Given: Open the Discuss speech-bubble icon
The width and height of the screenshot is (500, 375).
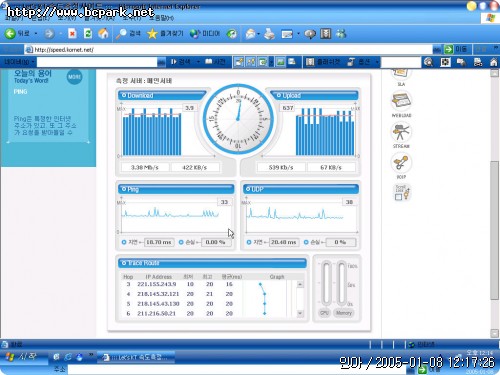Looking at the screenshot, I should pos(310,34).
